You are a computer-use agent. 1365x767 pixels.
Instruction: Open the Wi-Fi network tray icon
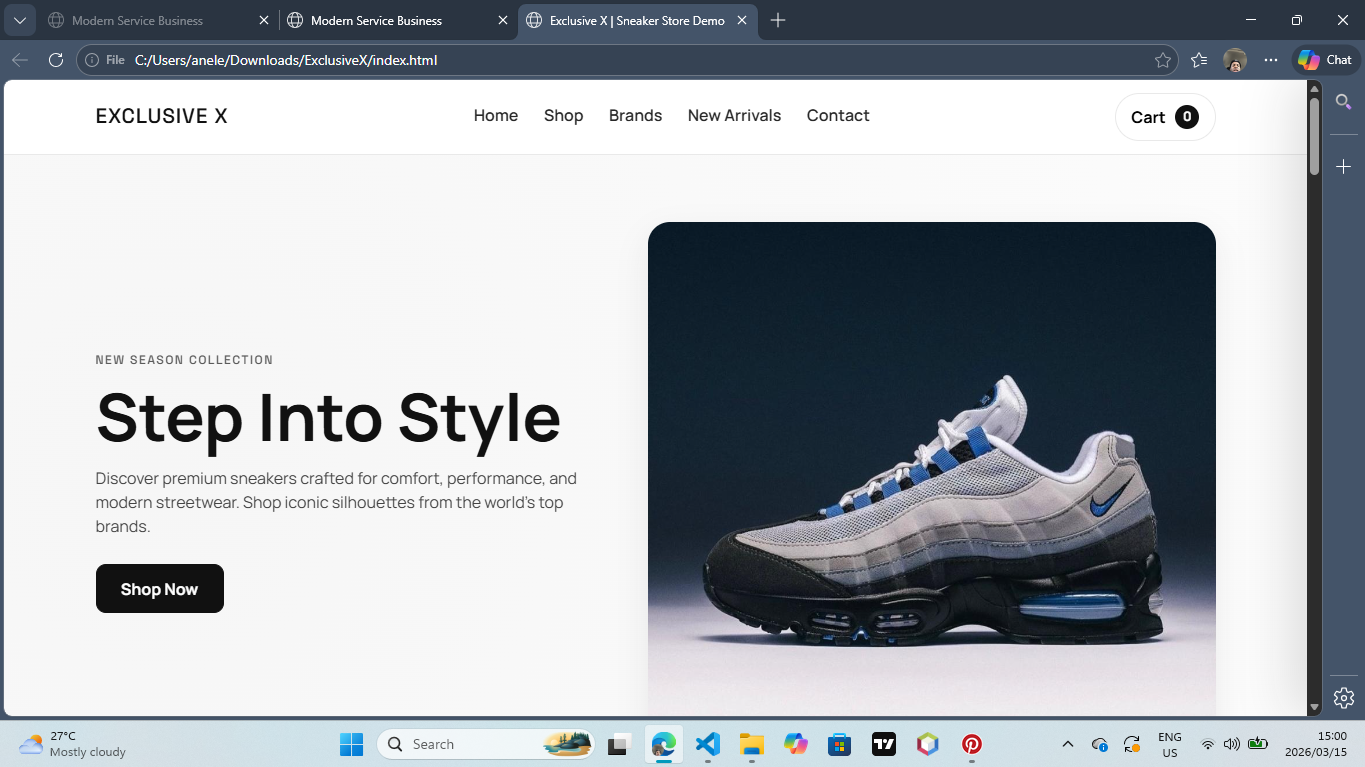point(1208,744)
